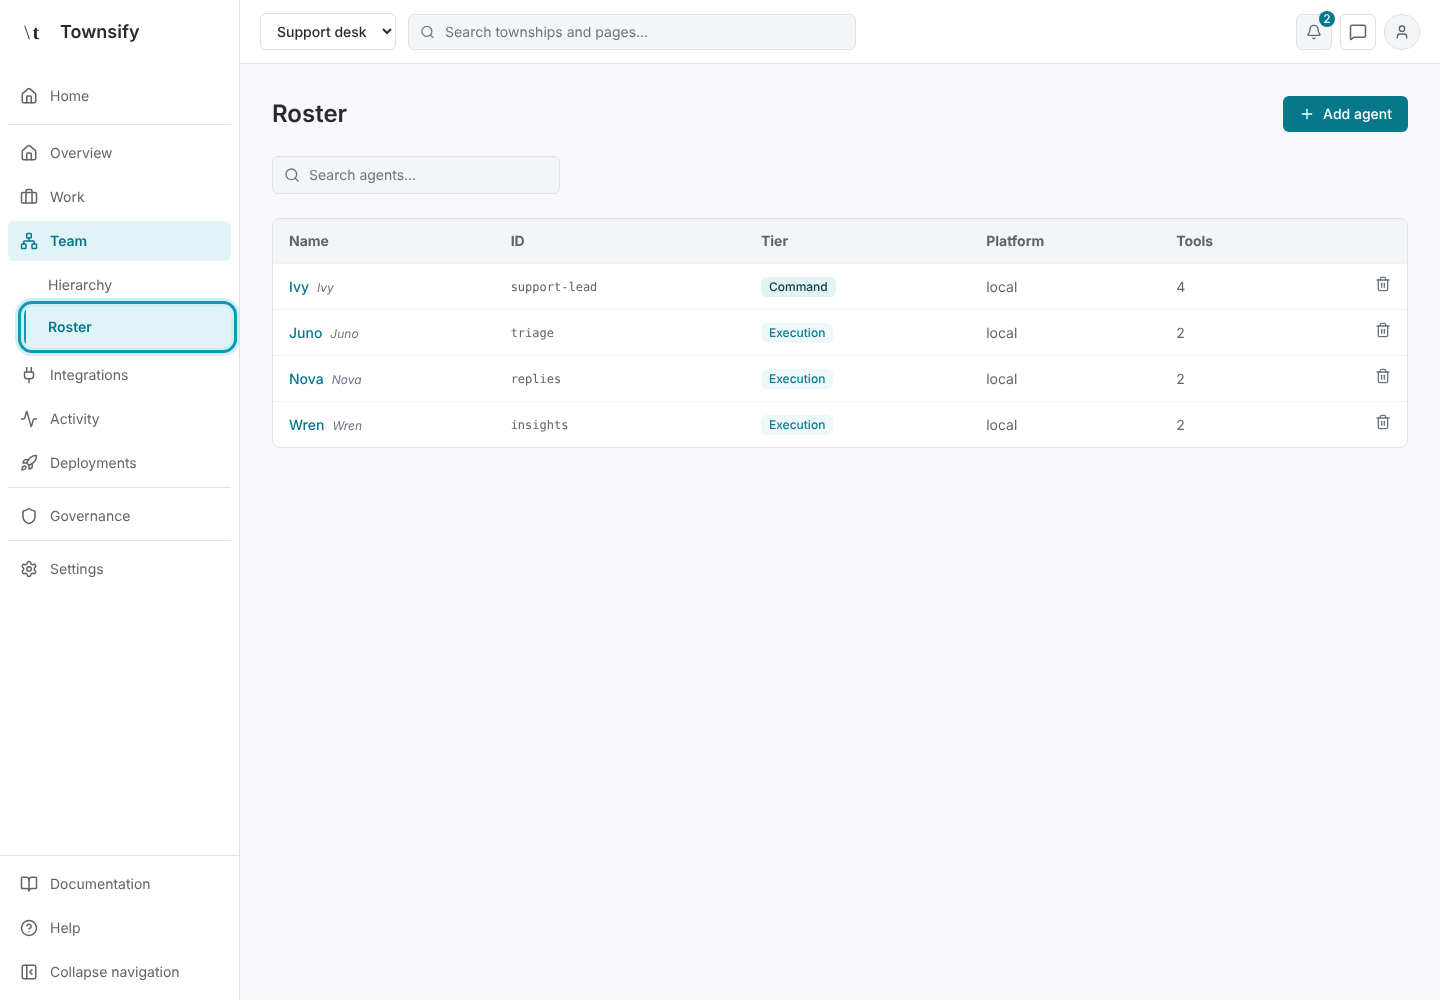This screenshot has width=1440, height=1000.
Task: Focus the Search agents field
Action: pyautogui.click(x=416, y=175)
